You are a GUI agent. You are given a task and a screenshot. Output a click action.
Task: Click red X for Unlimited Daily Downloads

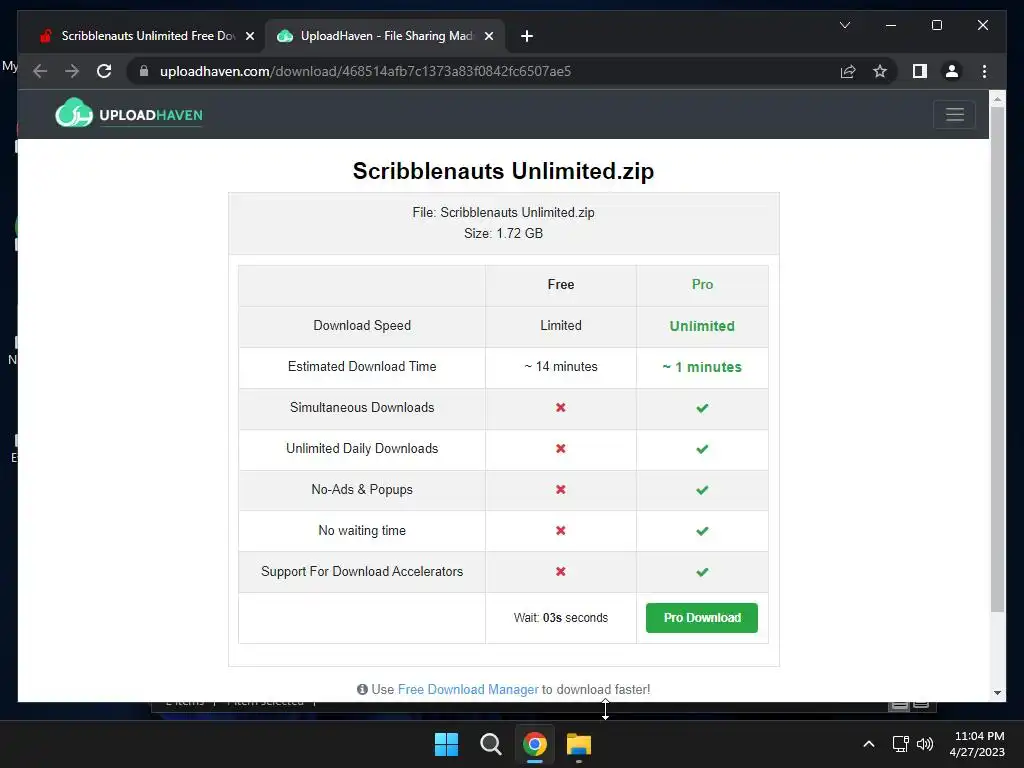(x=560, y=449)
